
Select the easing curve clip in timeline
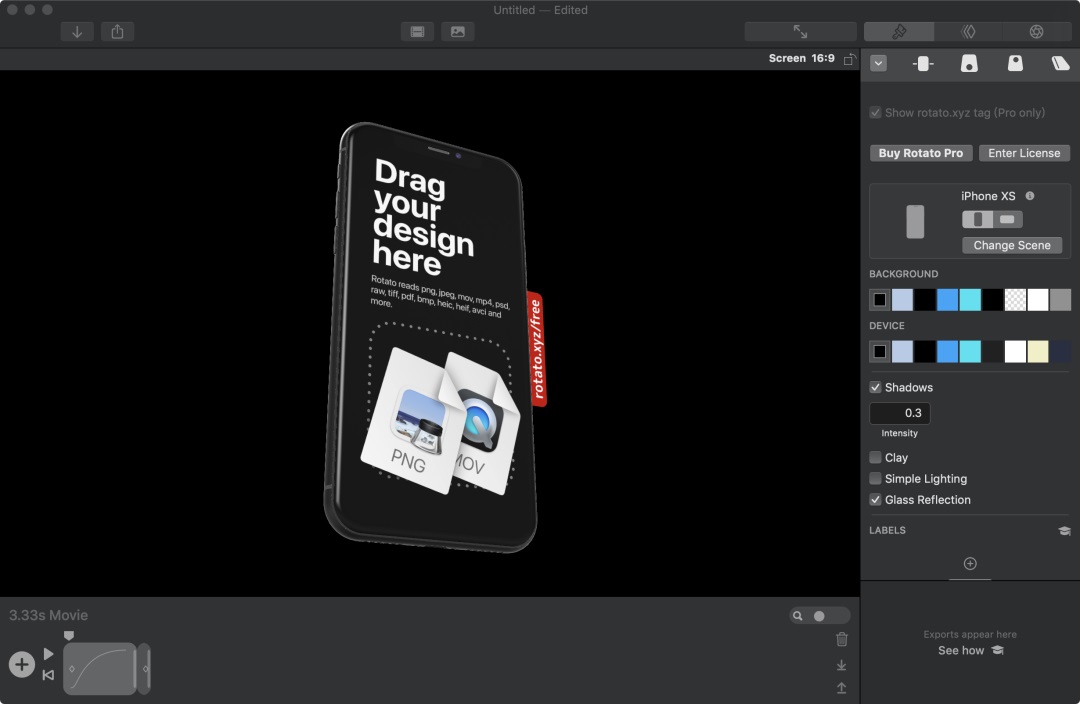click(100, 668)
